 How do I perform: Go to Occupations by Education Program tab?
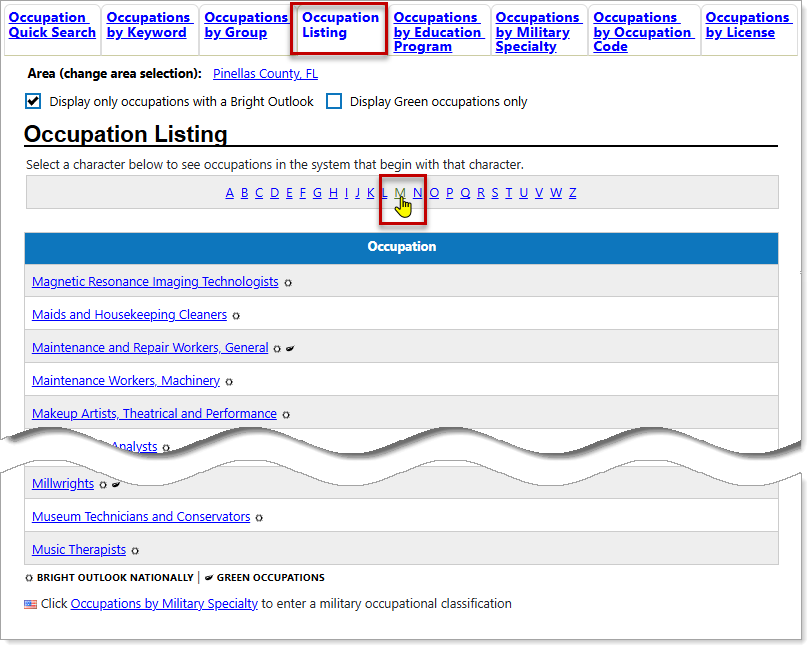coord(437,32)
